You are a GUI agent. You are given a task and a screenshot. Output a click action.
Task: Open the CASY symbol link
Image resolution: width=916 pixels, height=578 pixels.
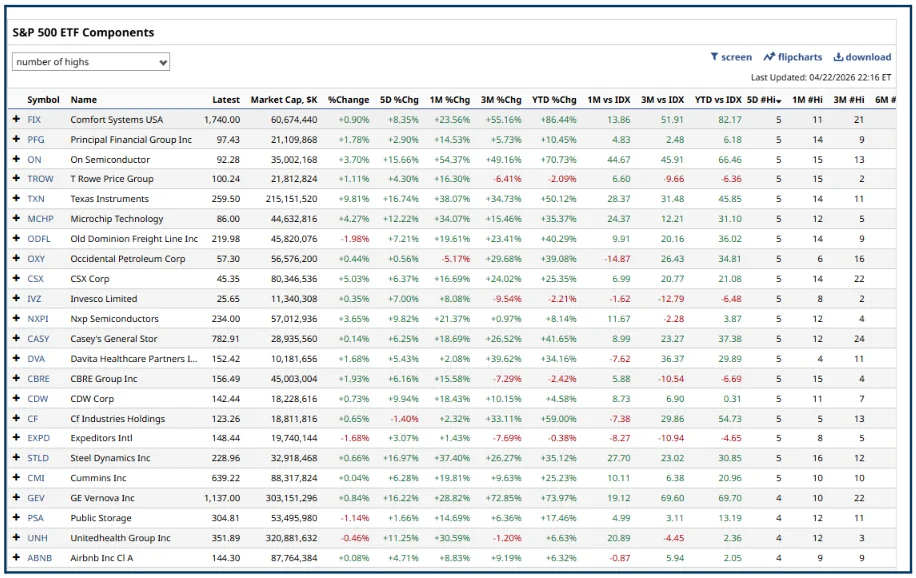tap(38, 338)
